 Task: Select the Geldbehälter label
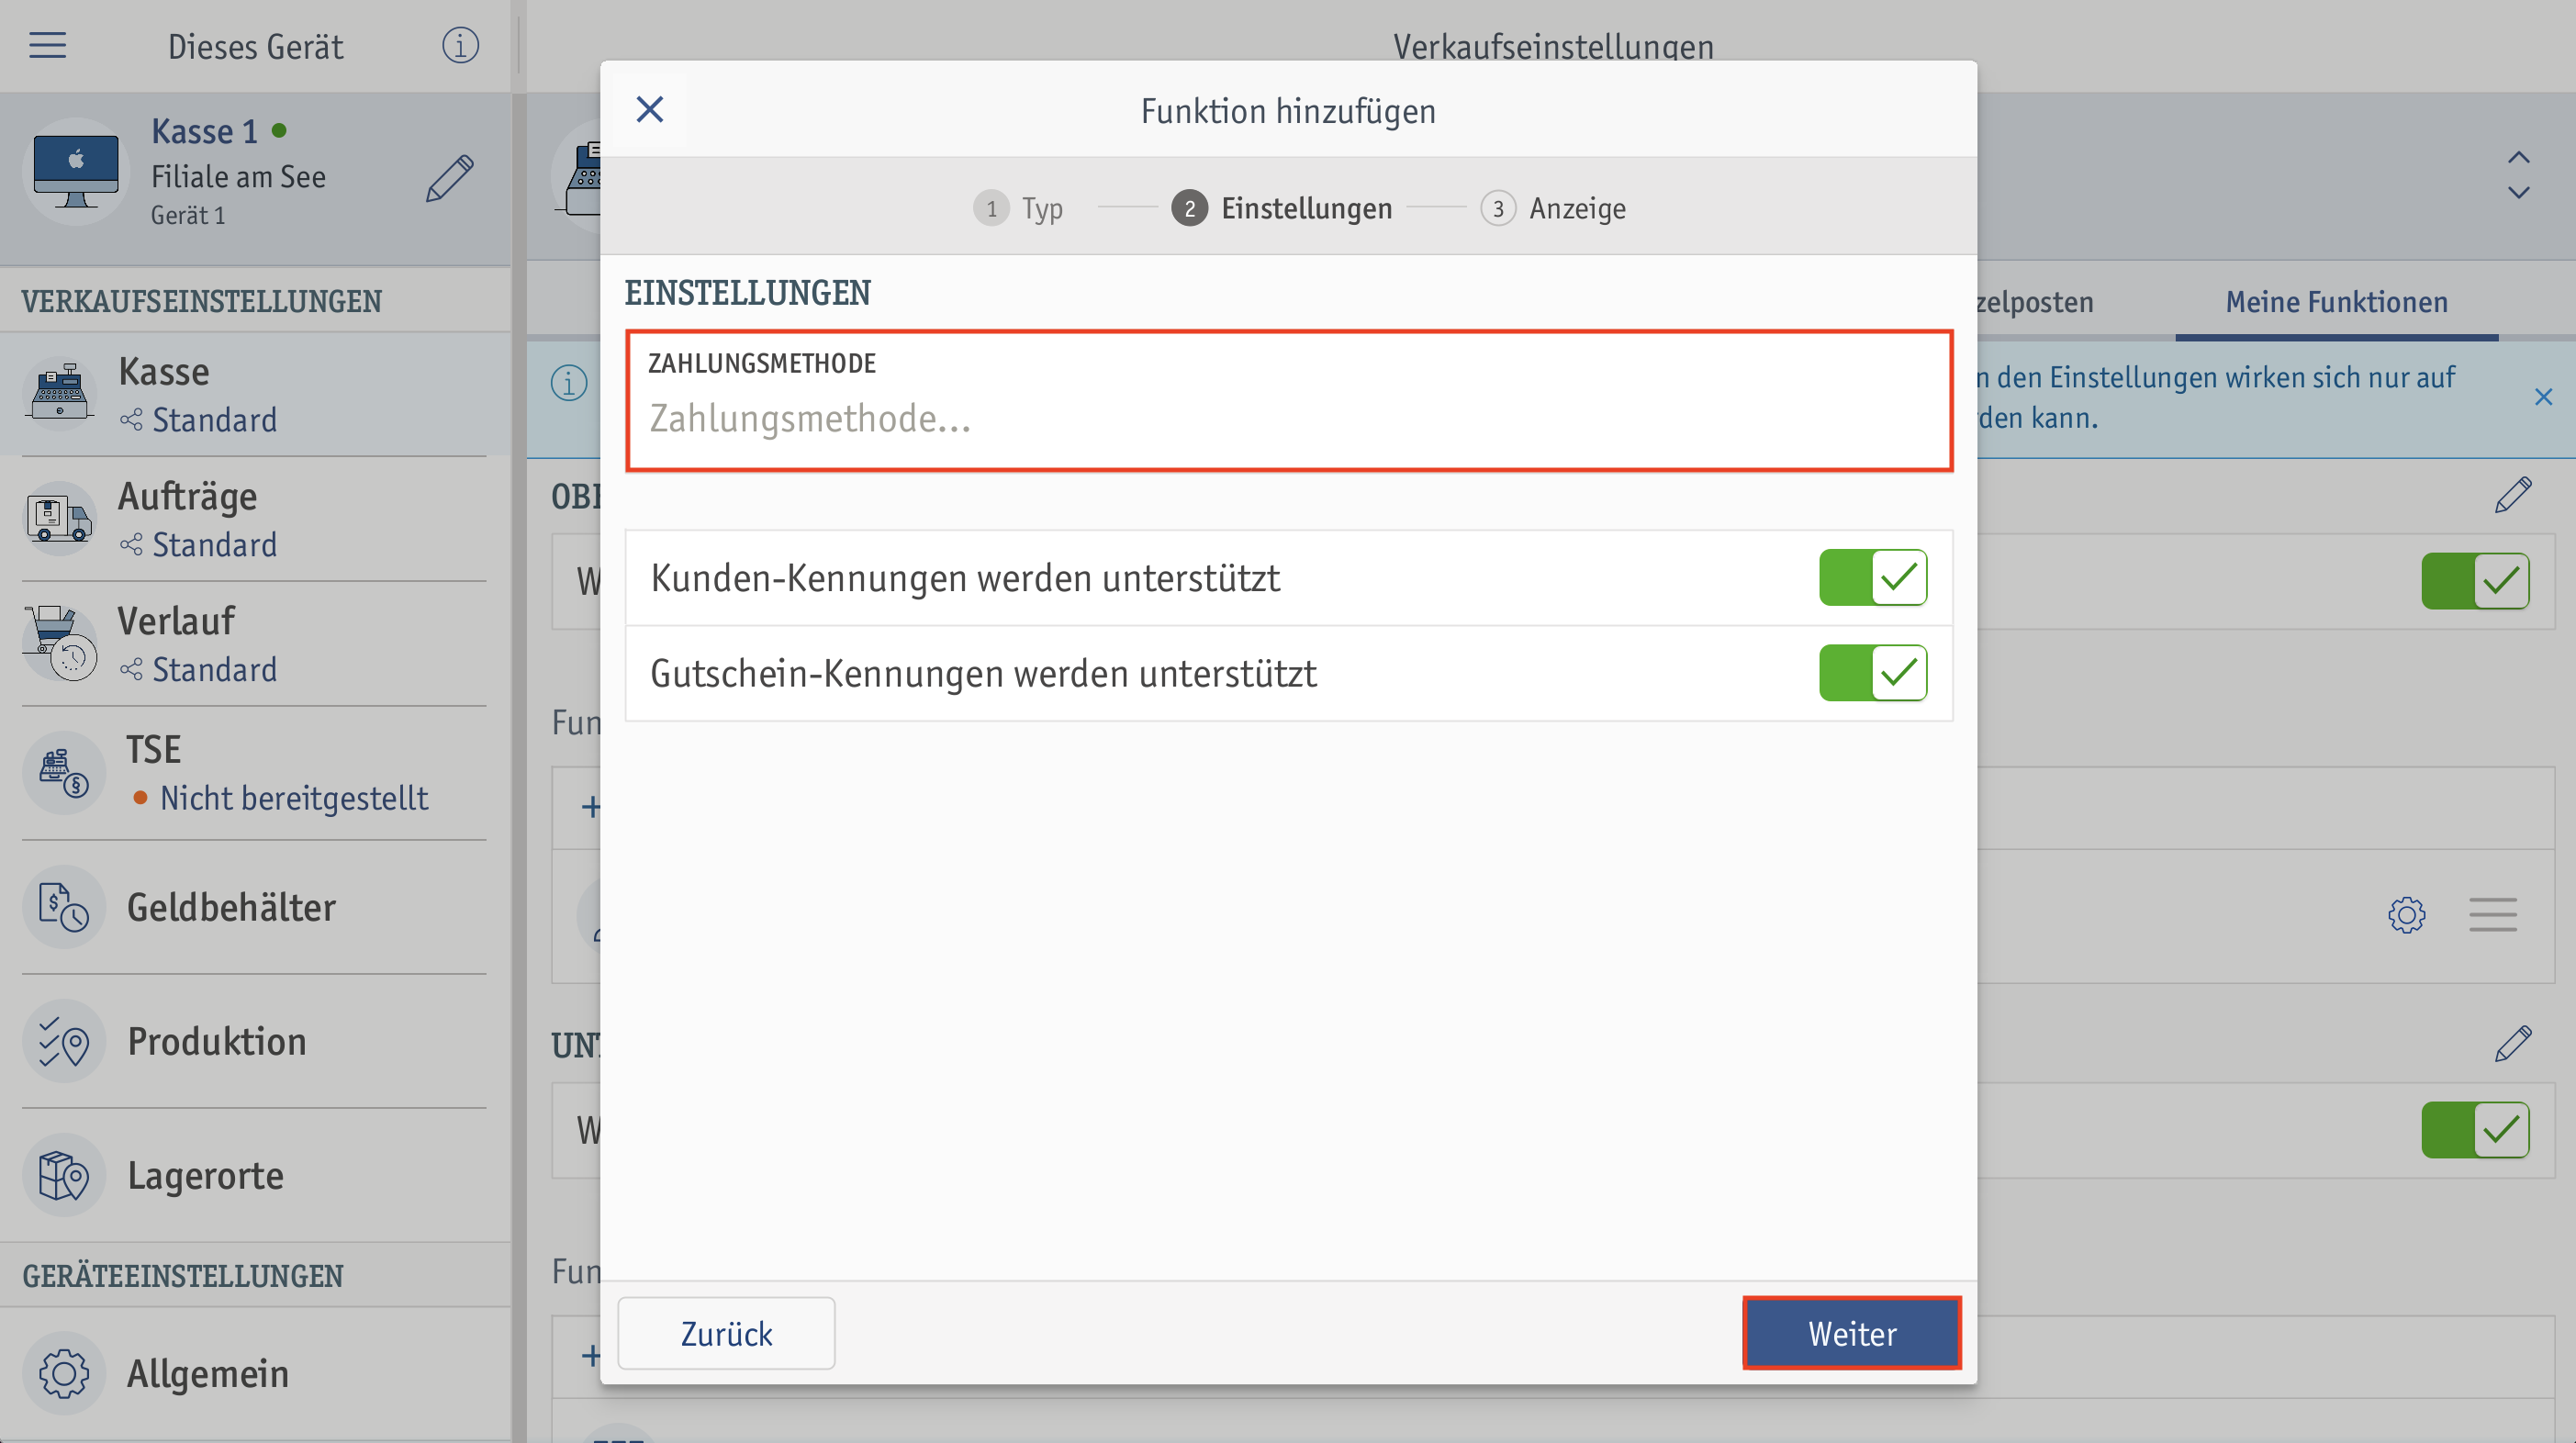pos(231,907)
